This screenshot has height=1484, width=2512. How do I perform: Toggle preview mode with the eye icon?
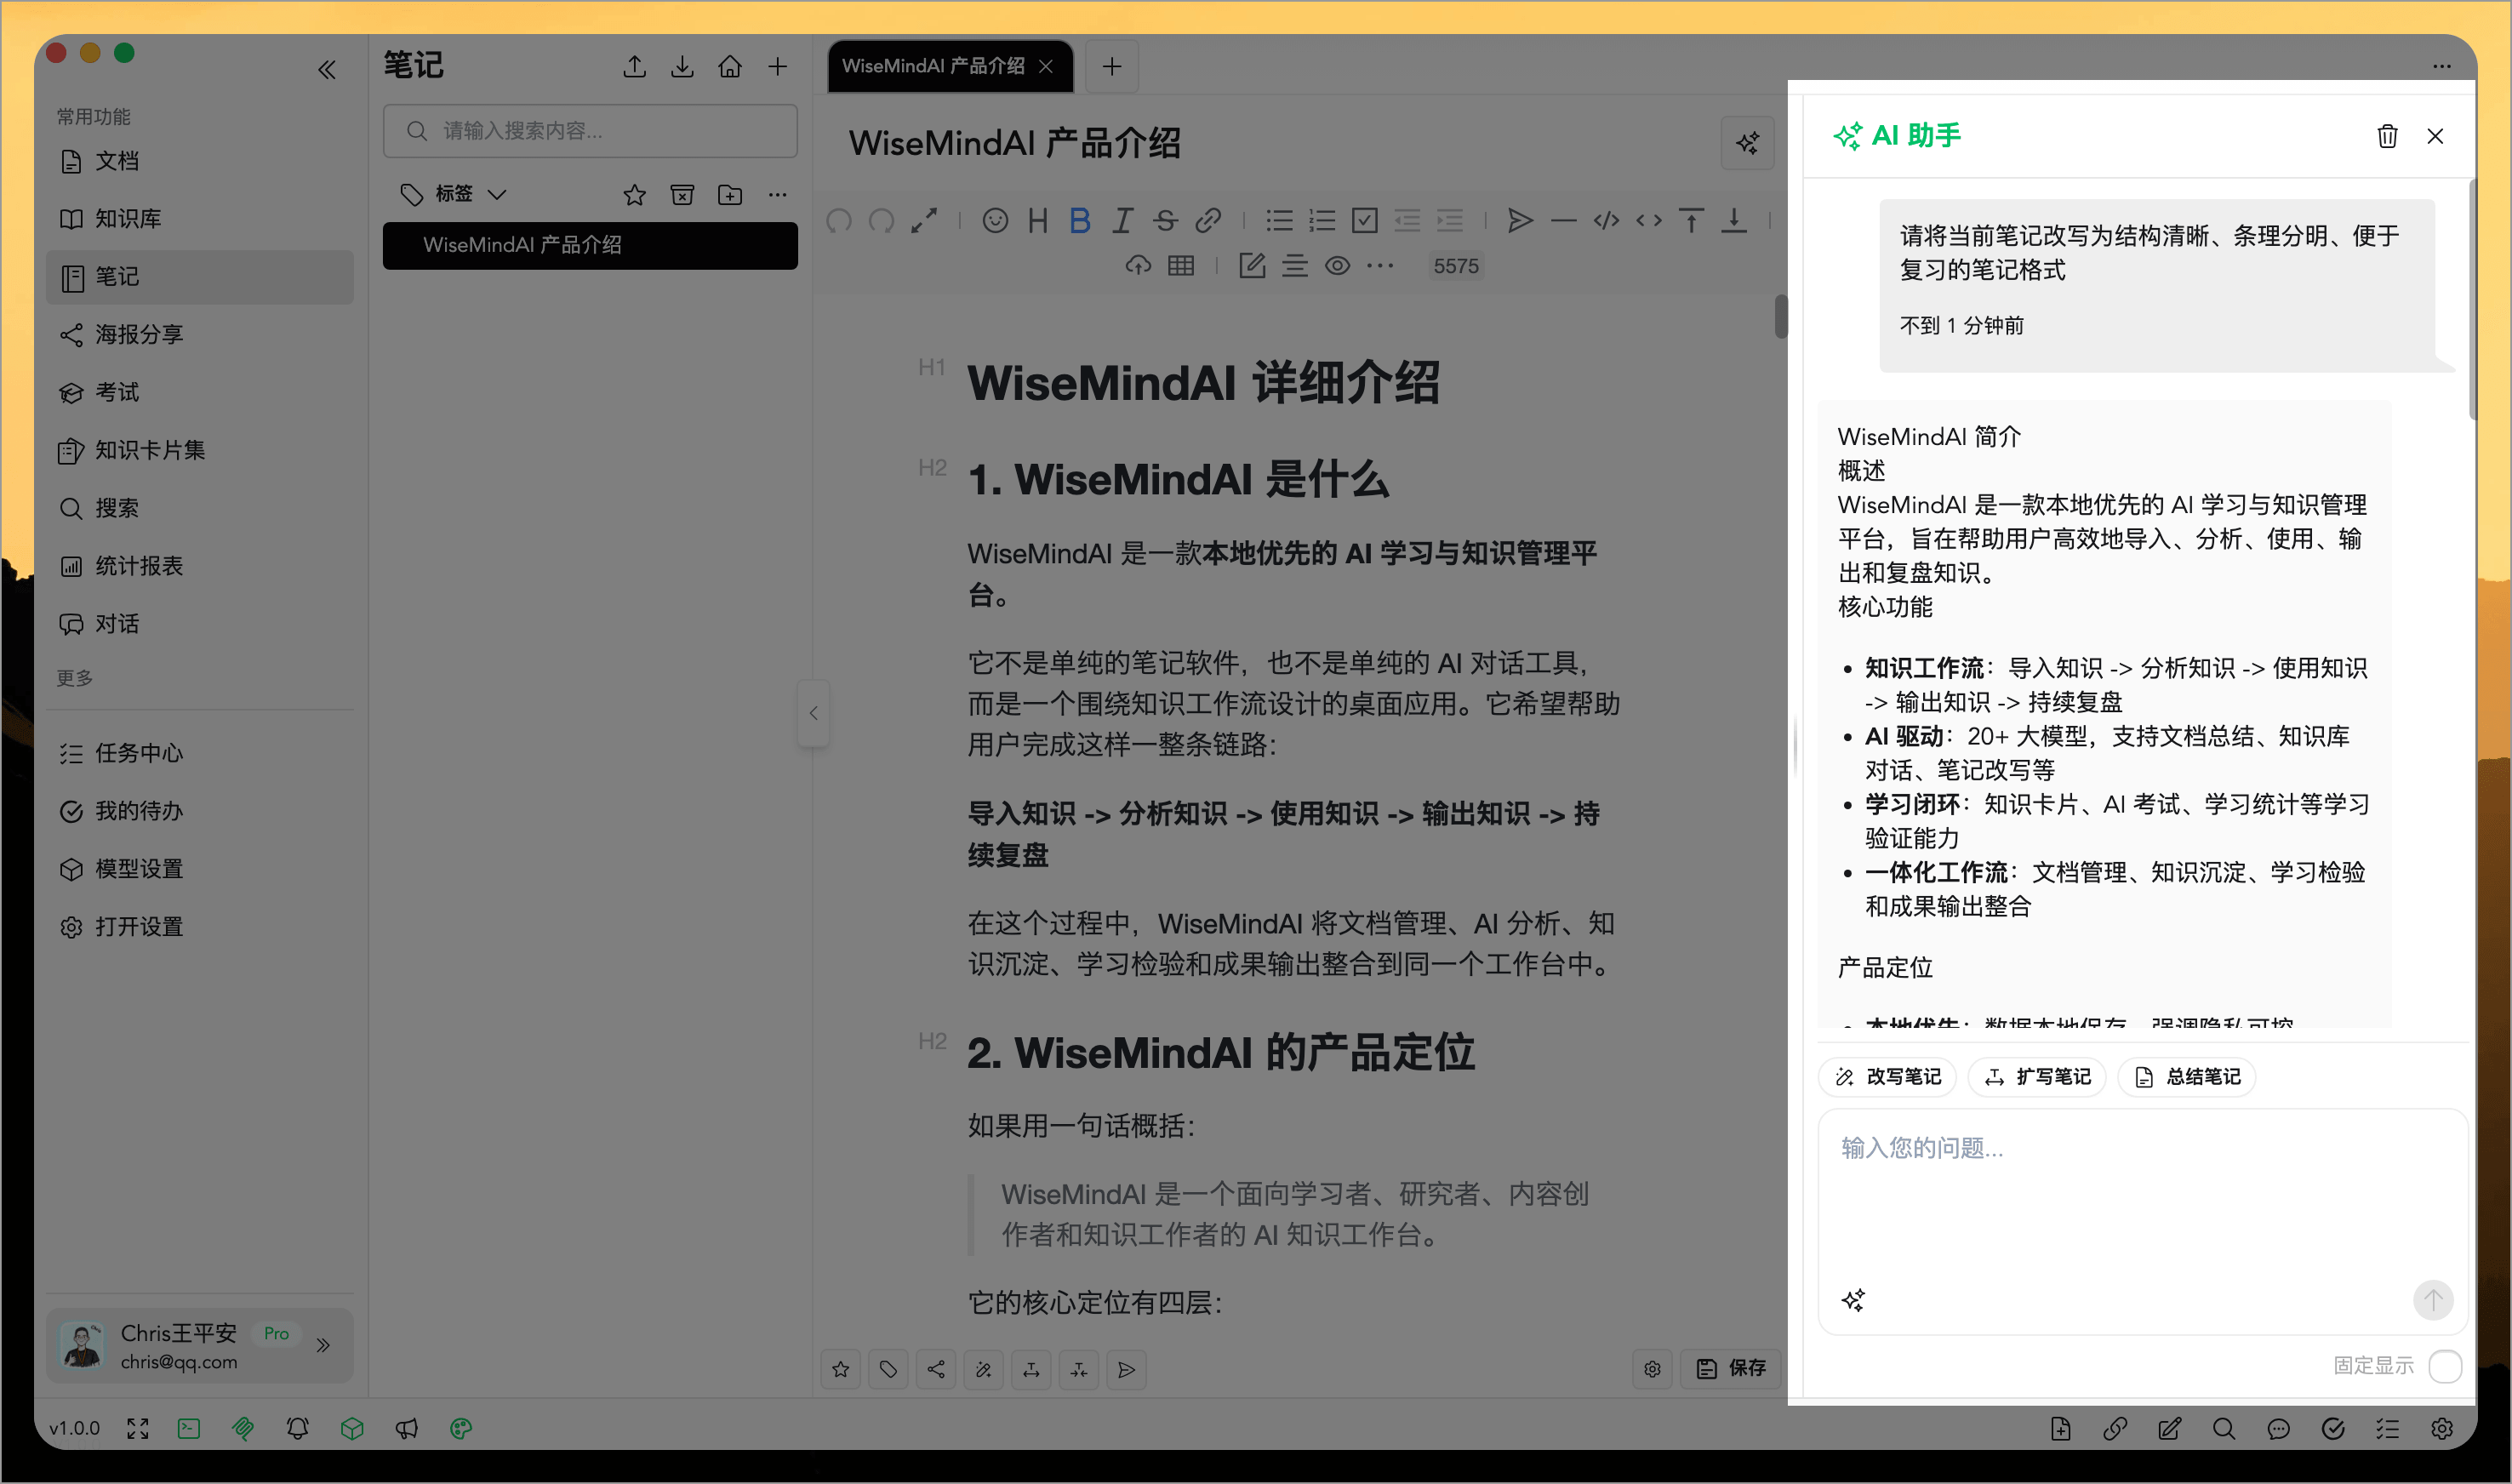1338,265
